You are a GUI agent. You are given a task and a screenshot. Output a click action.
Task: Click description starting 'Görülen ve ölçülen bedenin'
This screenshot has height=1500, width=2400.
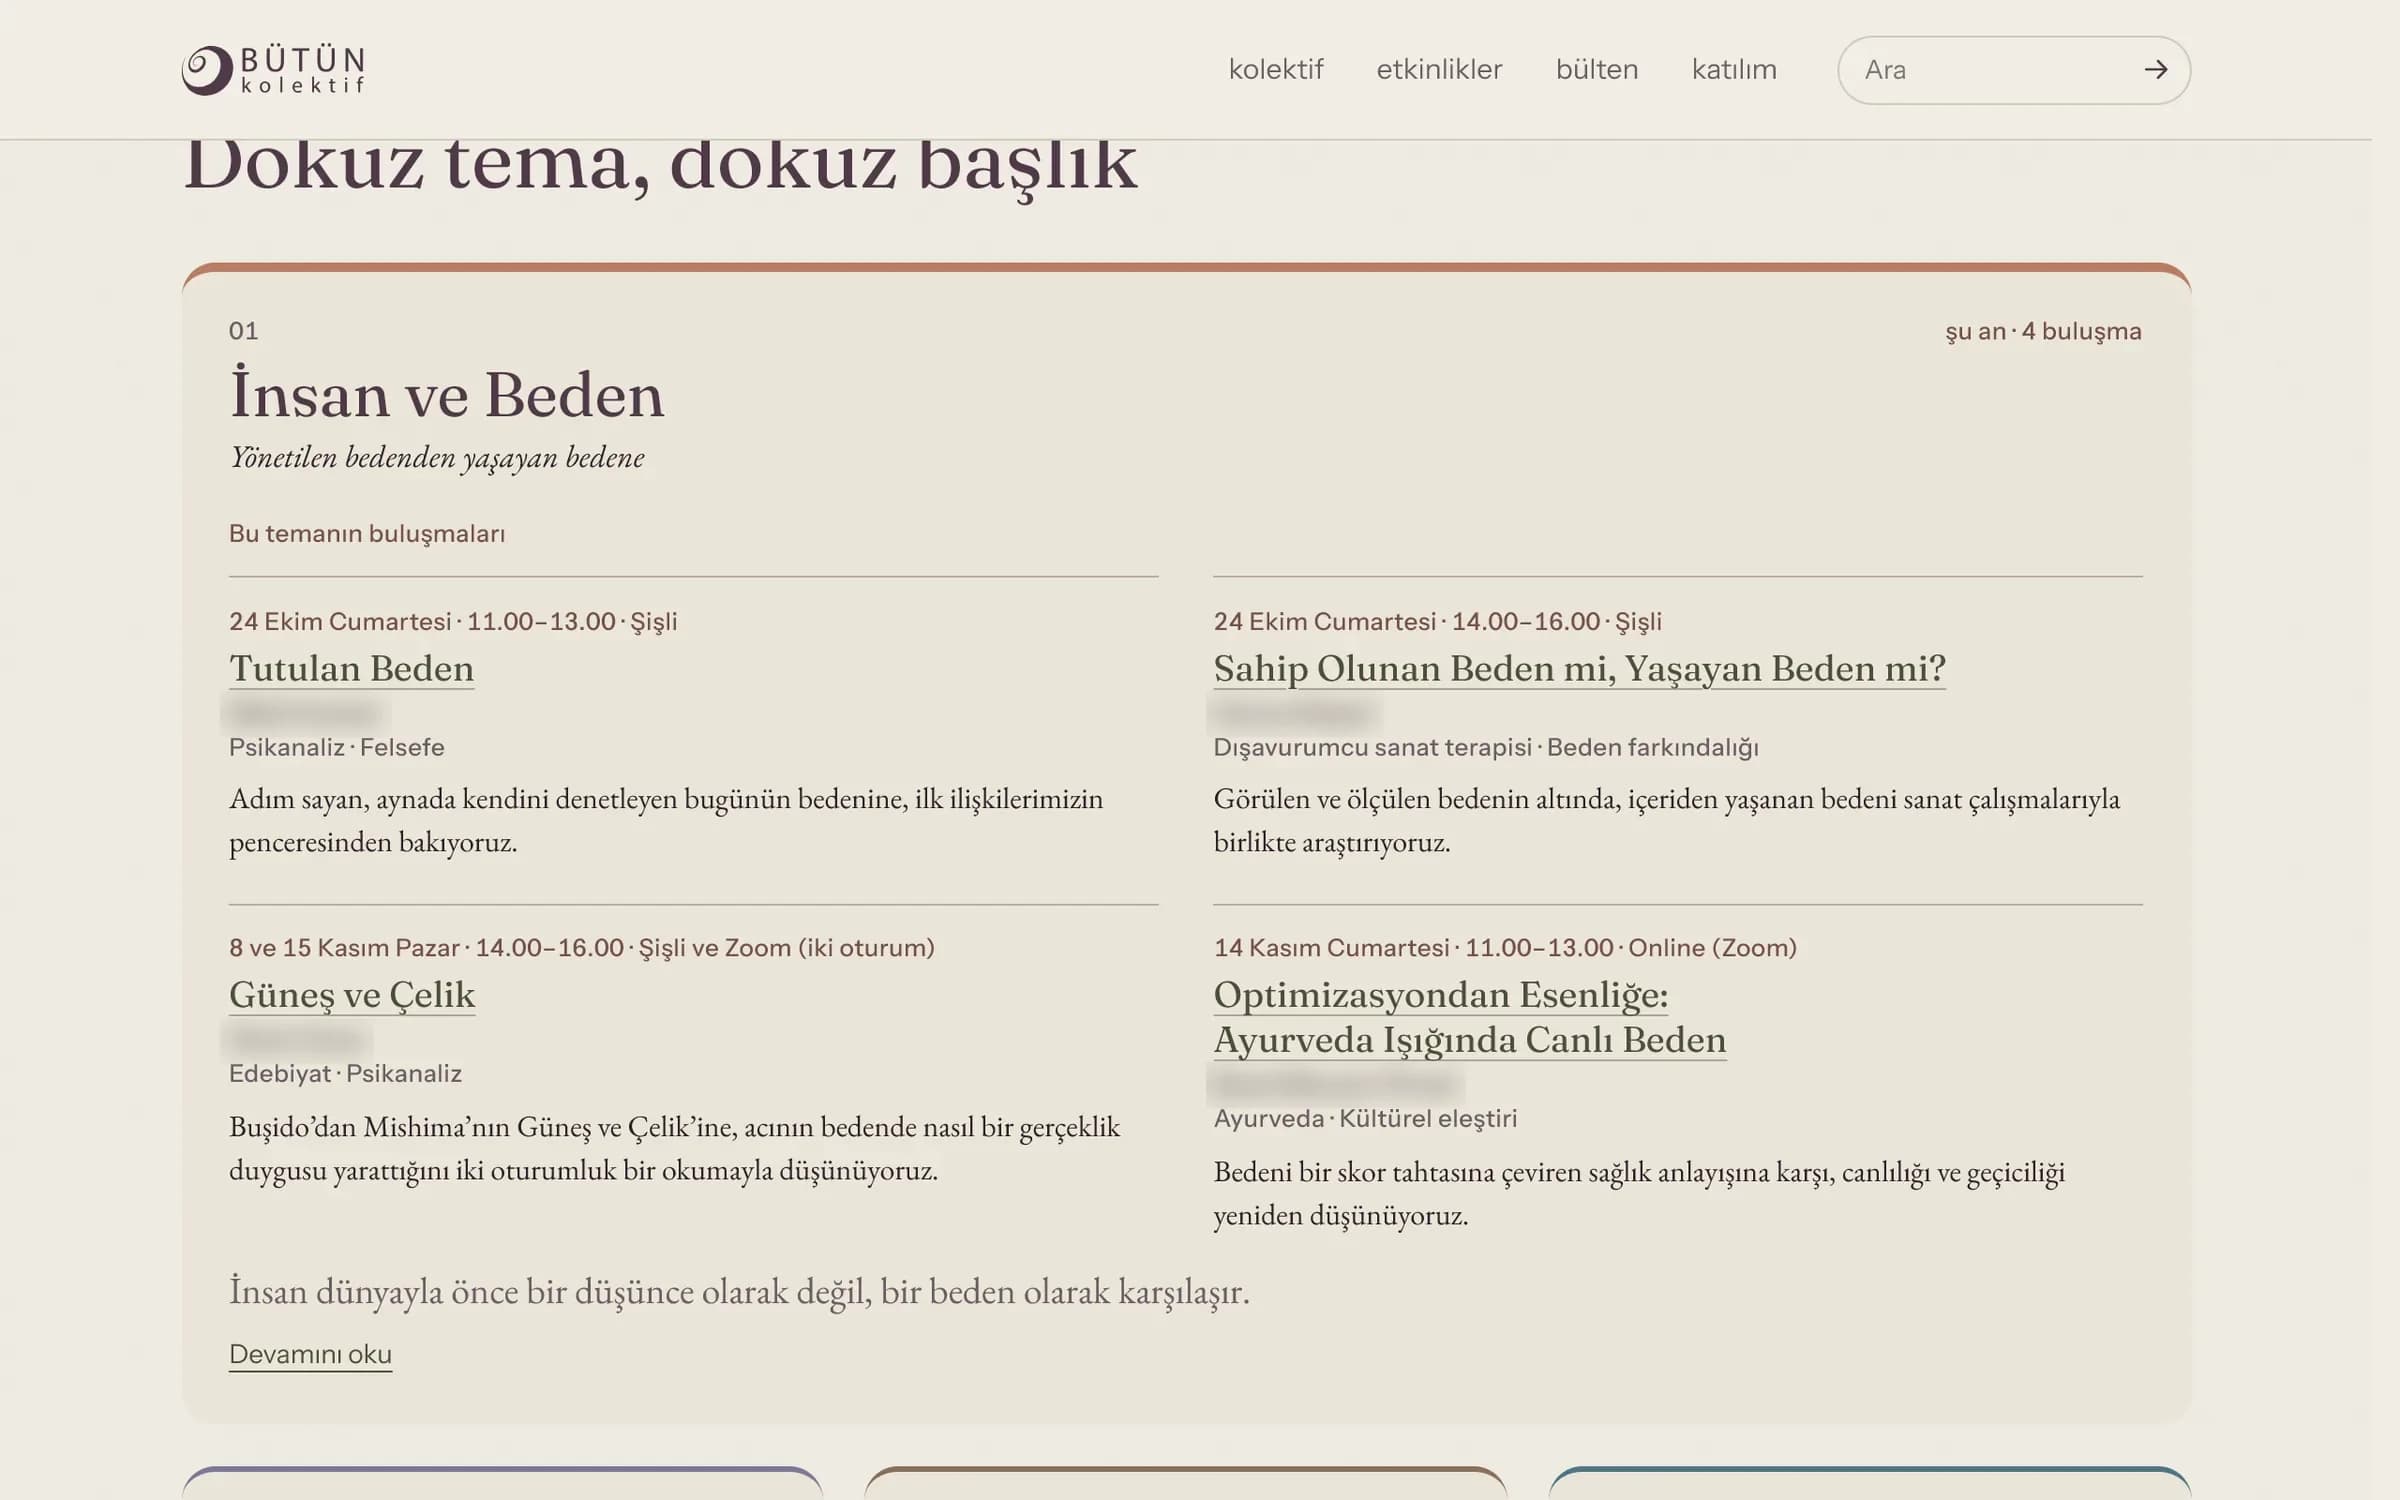[1666, 820]
